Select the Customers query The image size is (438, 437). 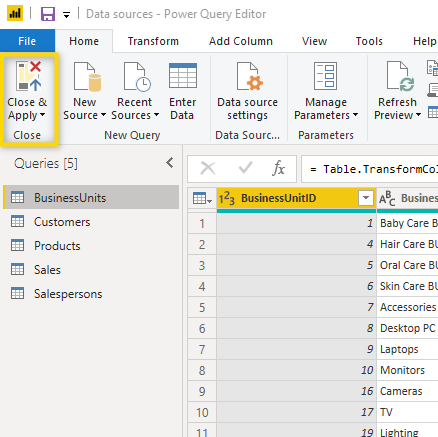point(91,222)
